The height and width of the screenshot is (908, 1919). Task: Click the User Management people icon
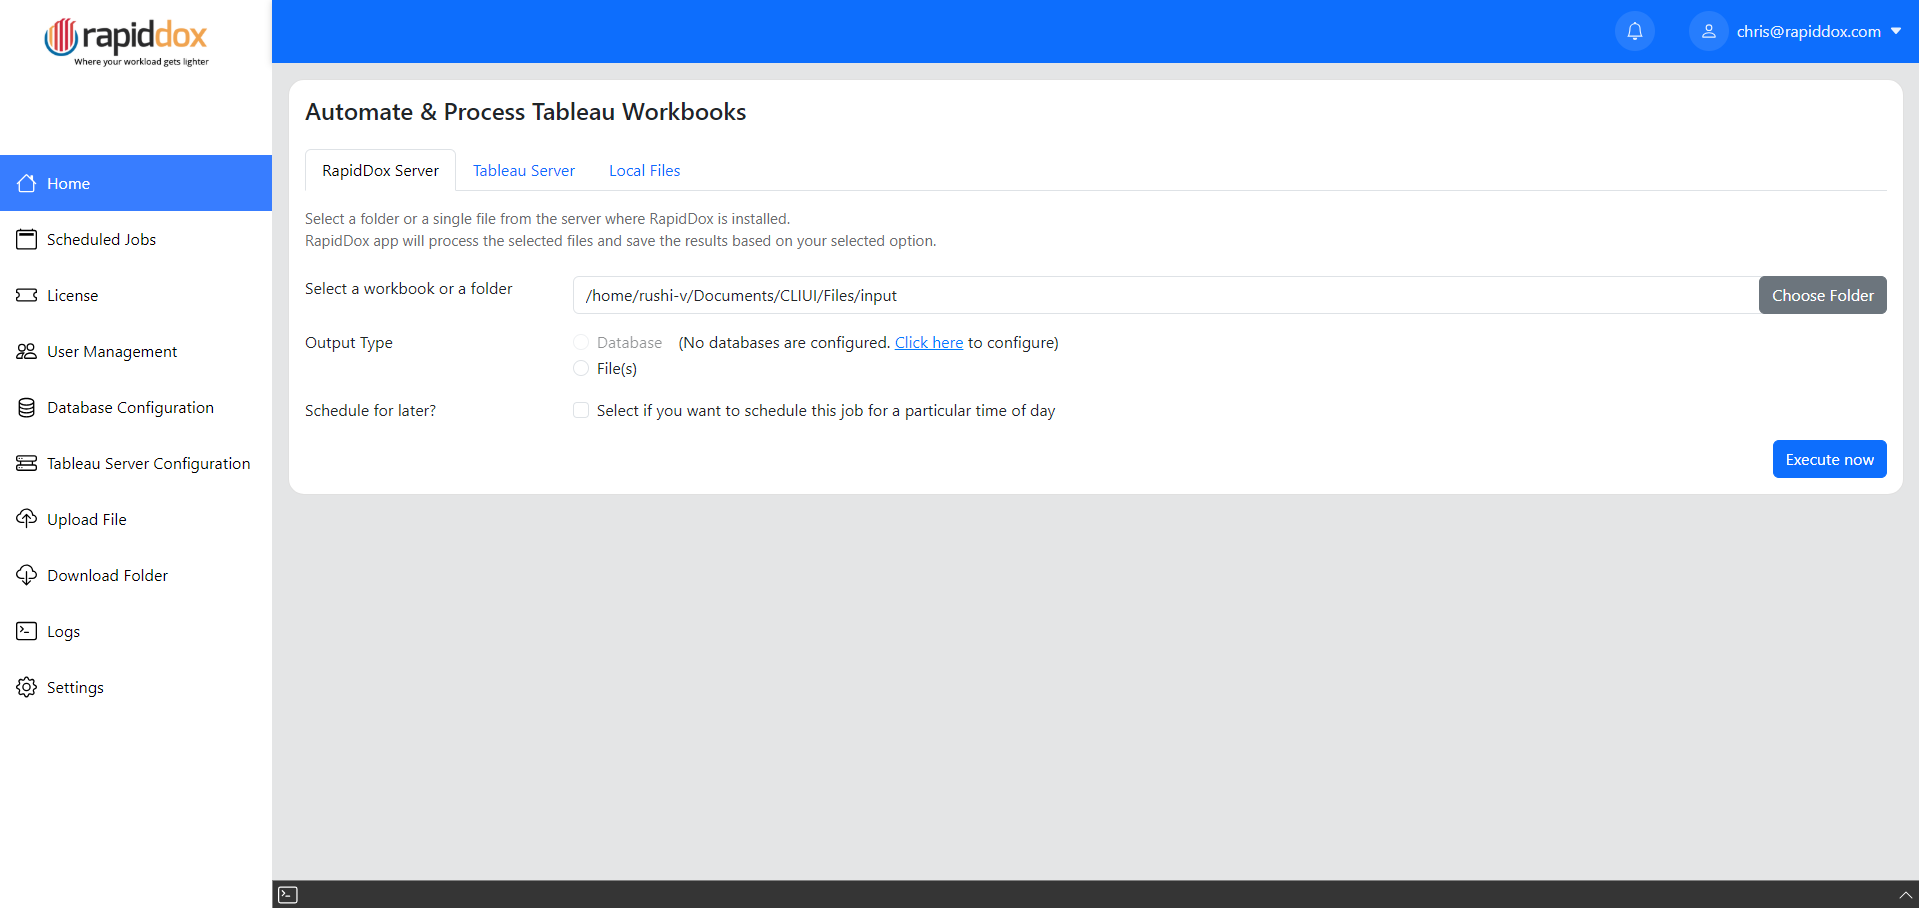point(27,351)
